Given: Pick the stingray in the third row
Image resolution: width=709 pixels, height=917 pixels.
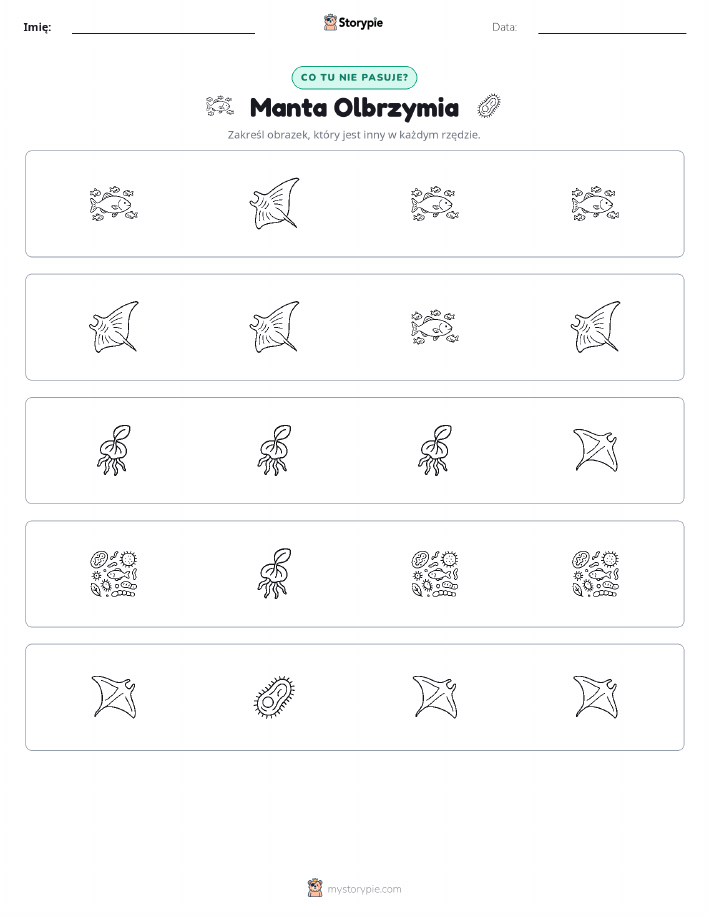Looking at the screenshot, I should point(596,450).
